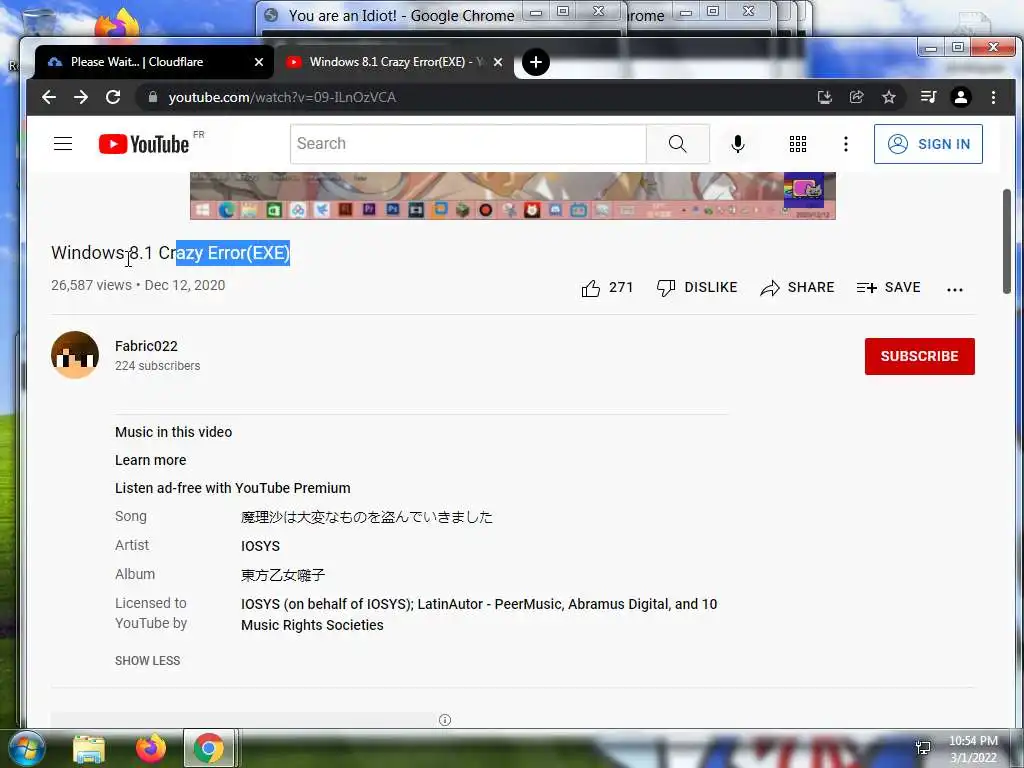
Task: Open more actions ellipsis beside SAVE
Action: pos(955,289)
